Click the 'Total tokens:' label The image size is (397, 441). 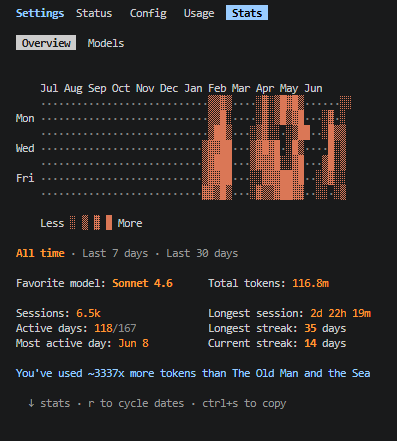point(247,283)
